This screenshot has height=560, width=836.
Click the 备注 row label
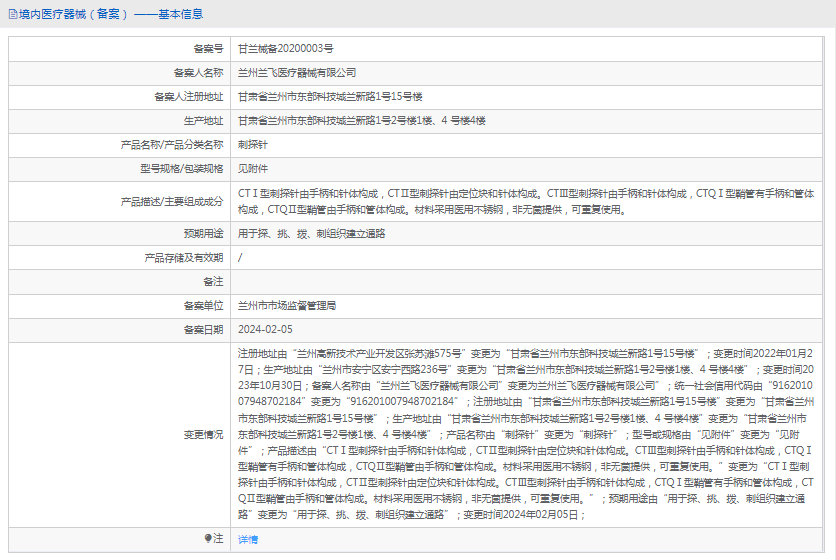click(213, 282)
